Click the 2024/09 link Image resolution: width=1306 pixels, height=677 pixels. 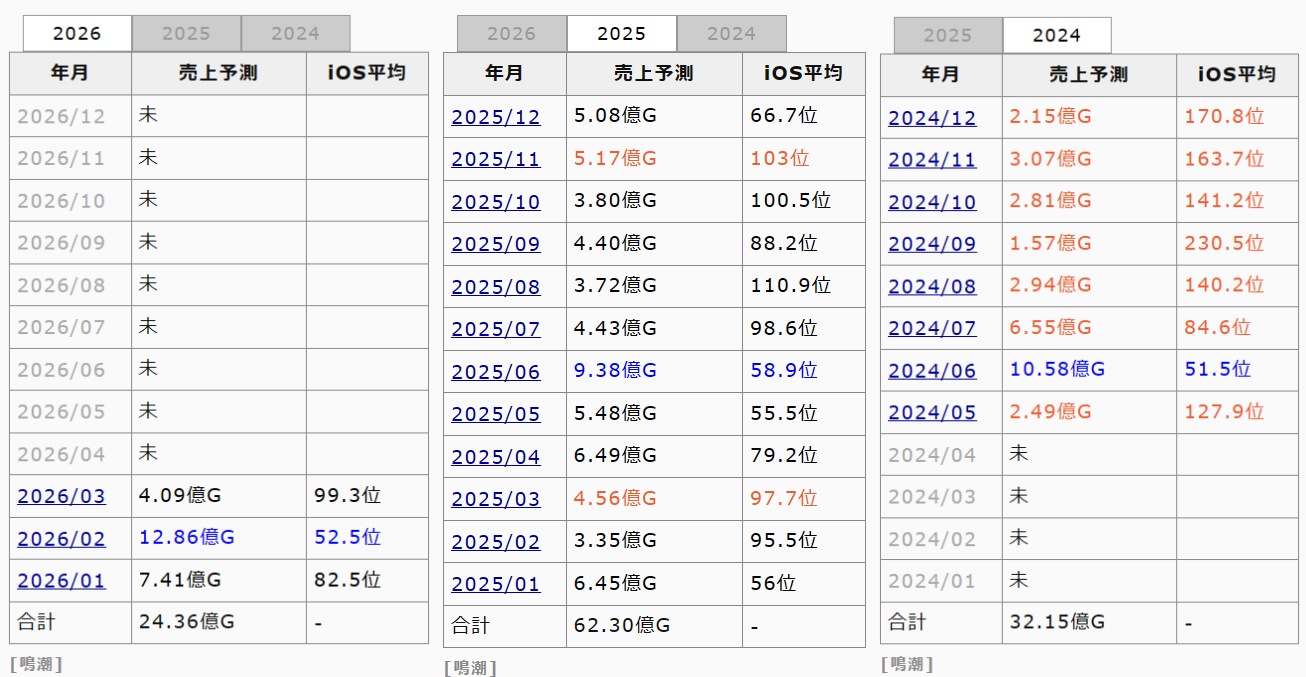(x=931, y=245)
